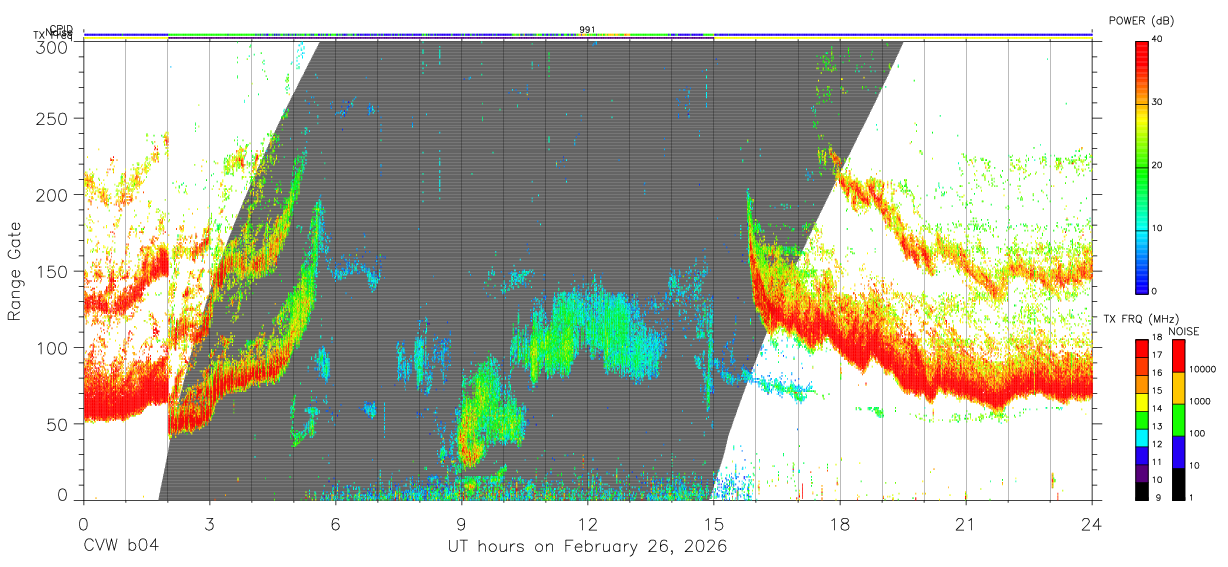
Task: Click the 'Range Gate' y-axis label
Action: 16,271
